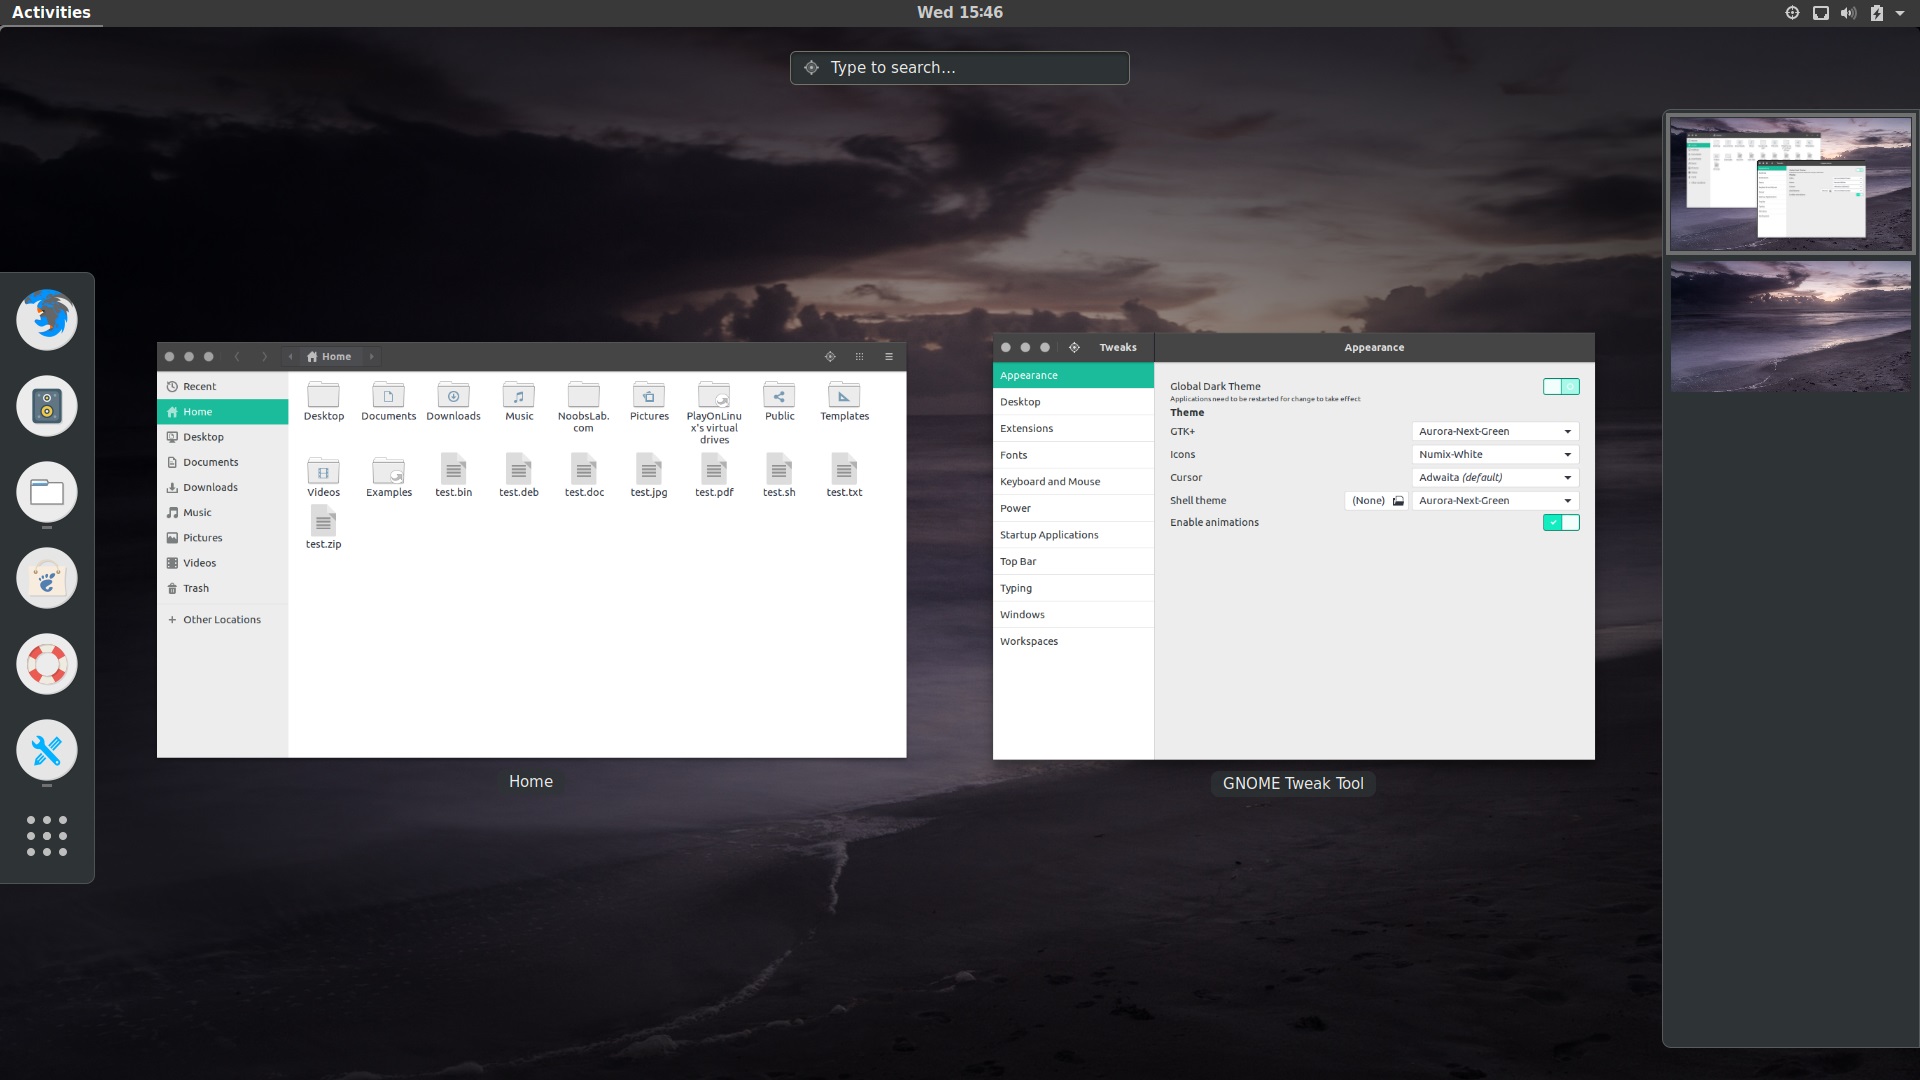
Task: Open GNOME Web browser from the dock
Action: point(46,578)
